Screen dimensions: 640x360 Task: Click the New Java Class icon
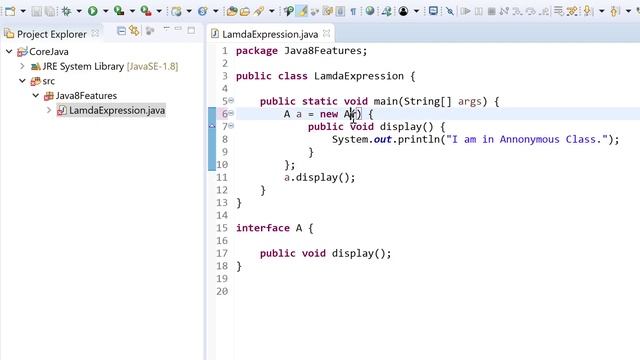(x=203, y=11)
